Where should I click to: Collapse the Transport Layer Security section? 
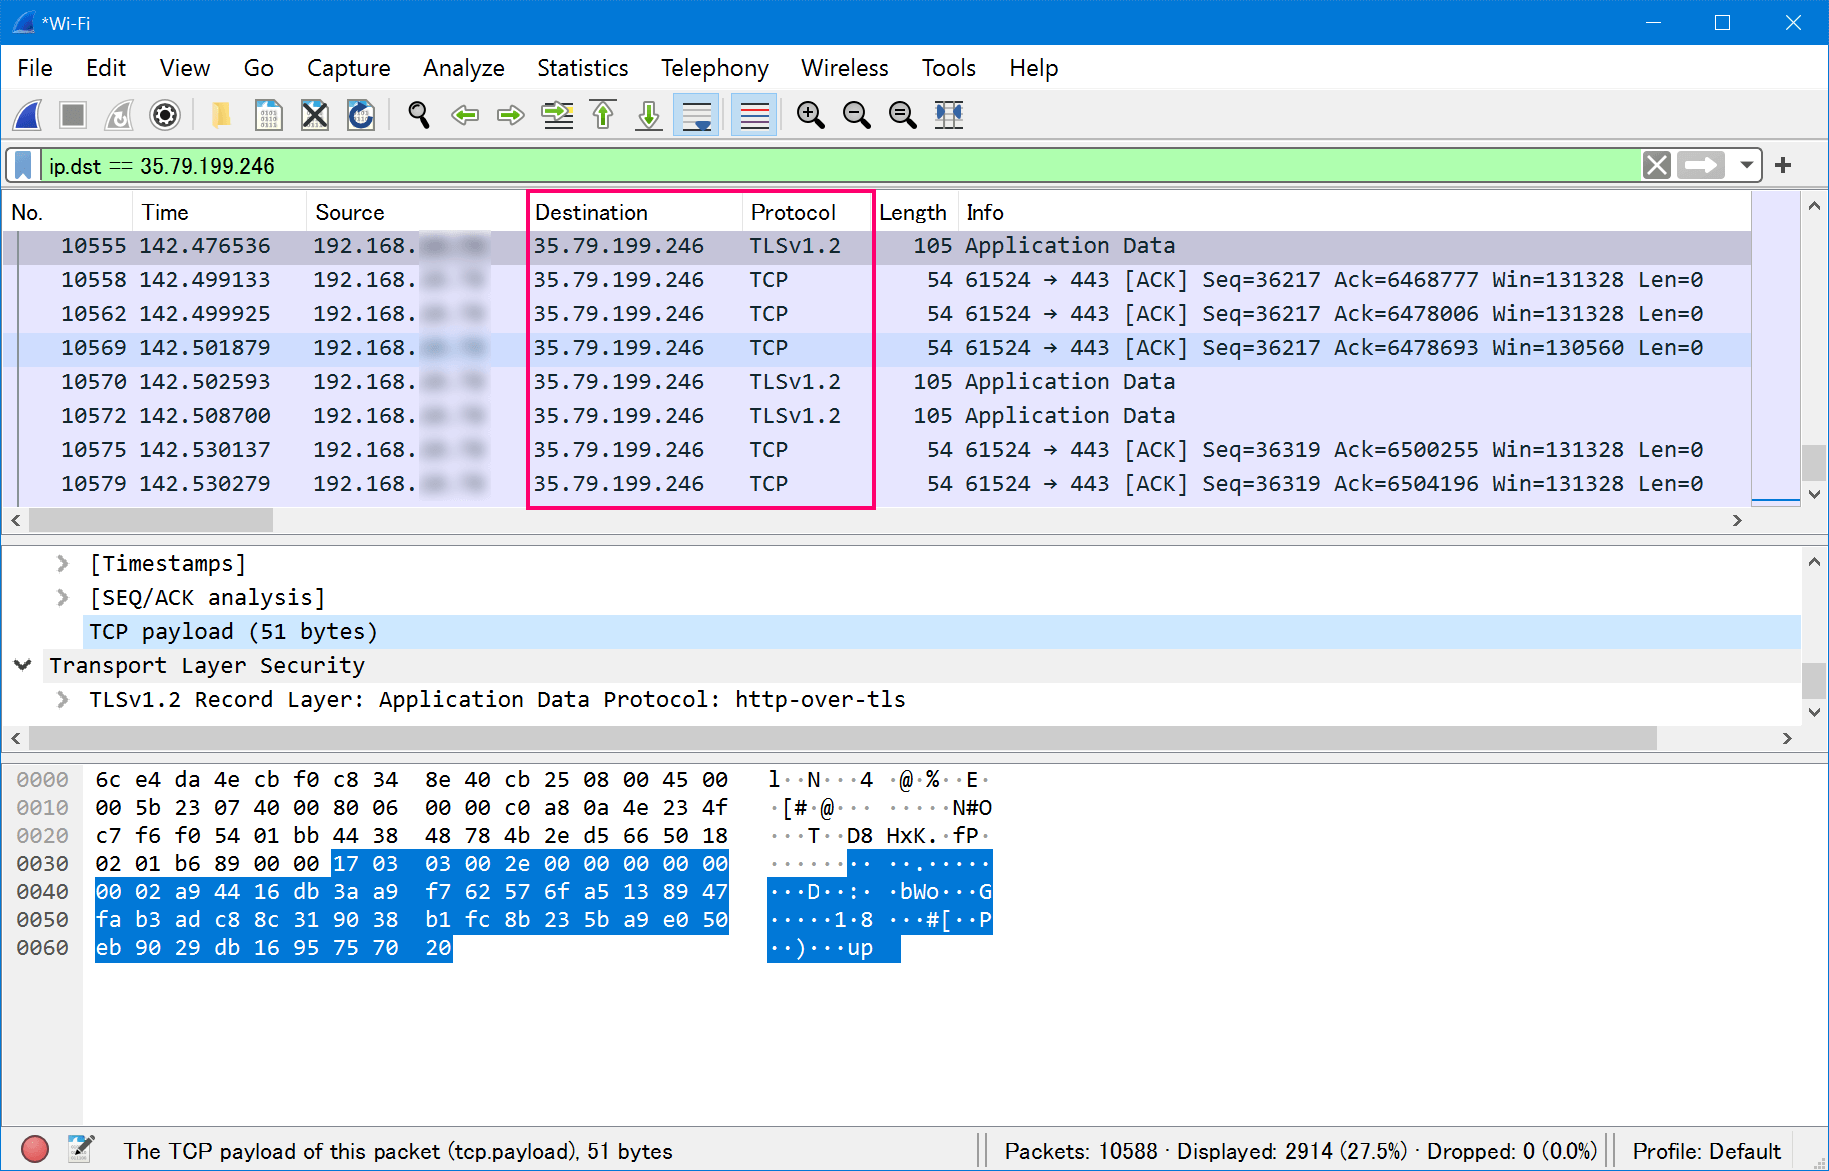click(x=23, y=665)
